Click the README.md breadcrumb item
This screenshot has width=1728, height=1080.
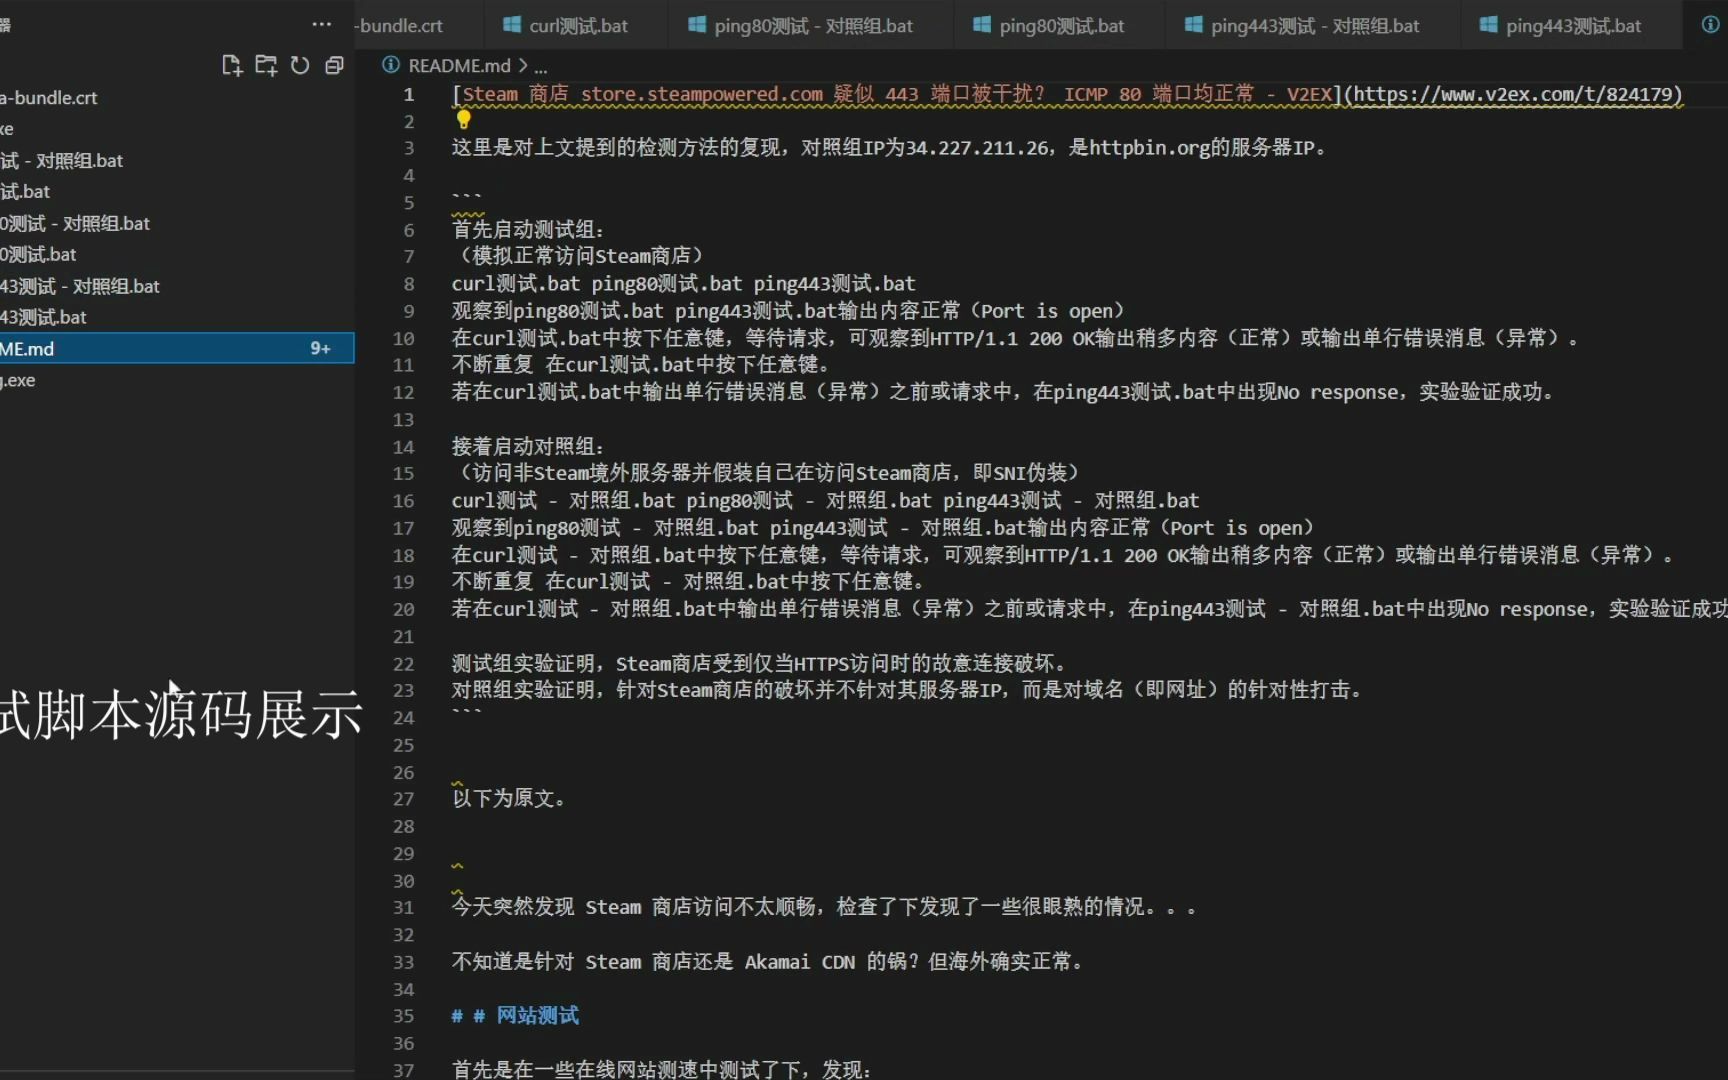(460, 65)
